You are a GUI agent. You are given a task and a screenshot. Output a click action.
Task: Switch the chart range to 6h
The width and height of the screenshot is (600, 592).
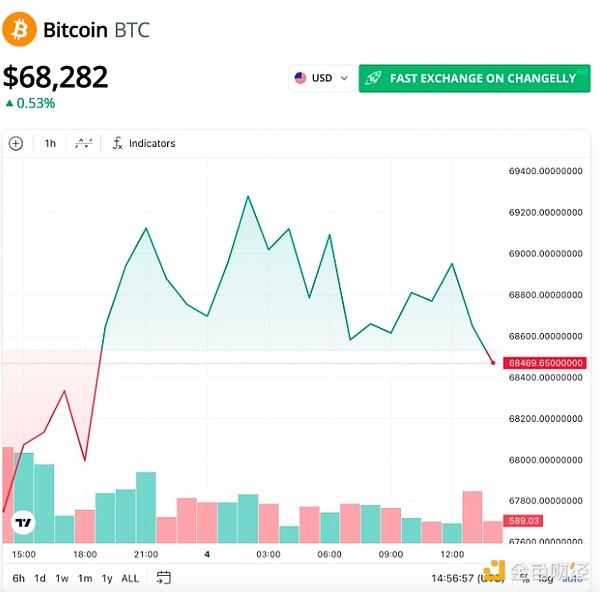pyautogui.click(x=19, y=578)
